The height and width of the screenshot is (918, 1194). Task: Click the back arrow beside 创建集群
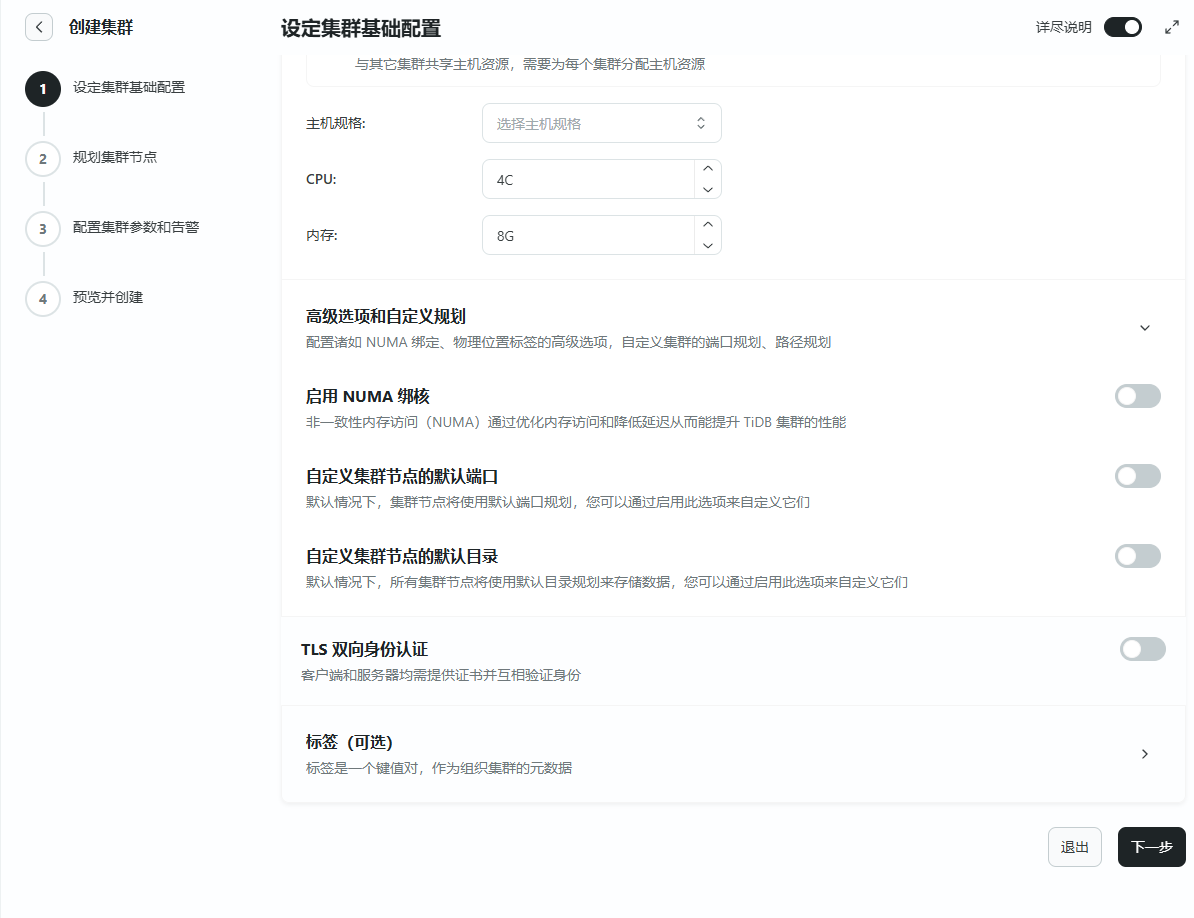click(x=38, y=27)
